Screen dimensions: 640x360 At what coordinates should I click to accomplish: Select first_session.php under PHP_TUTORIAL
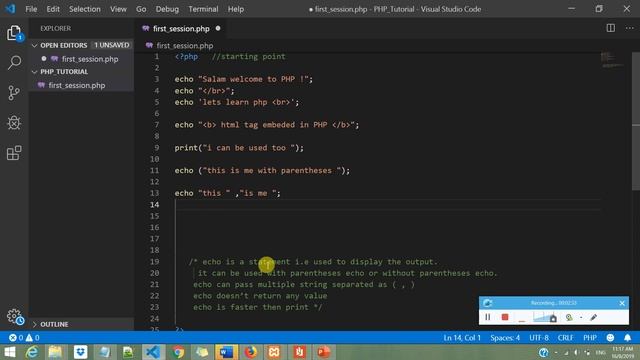pyautogui.click(x=82, y=85)
